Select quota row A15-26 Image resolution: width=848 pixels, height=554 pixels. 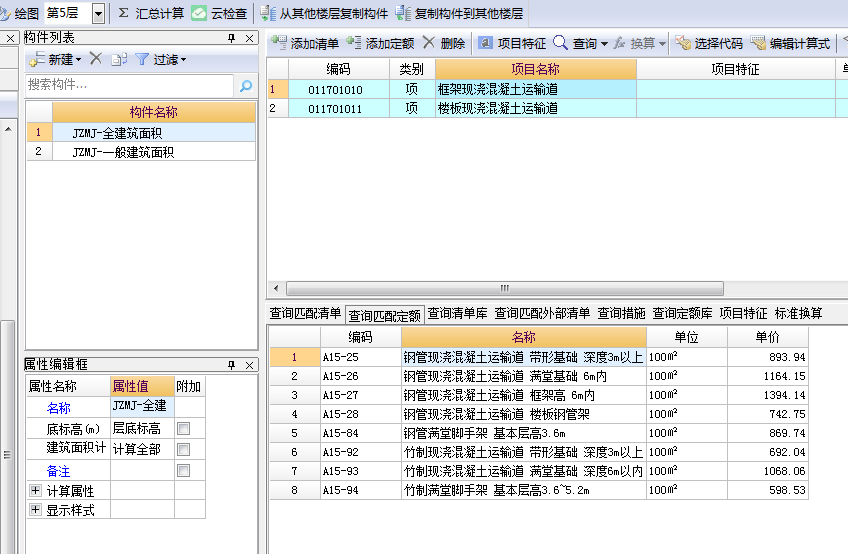pyautogui.click(x=539, y=376)
